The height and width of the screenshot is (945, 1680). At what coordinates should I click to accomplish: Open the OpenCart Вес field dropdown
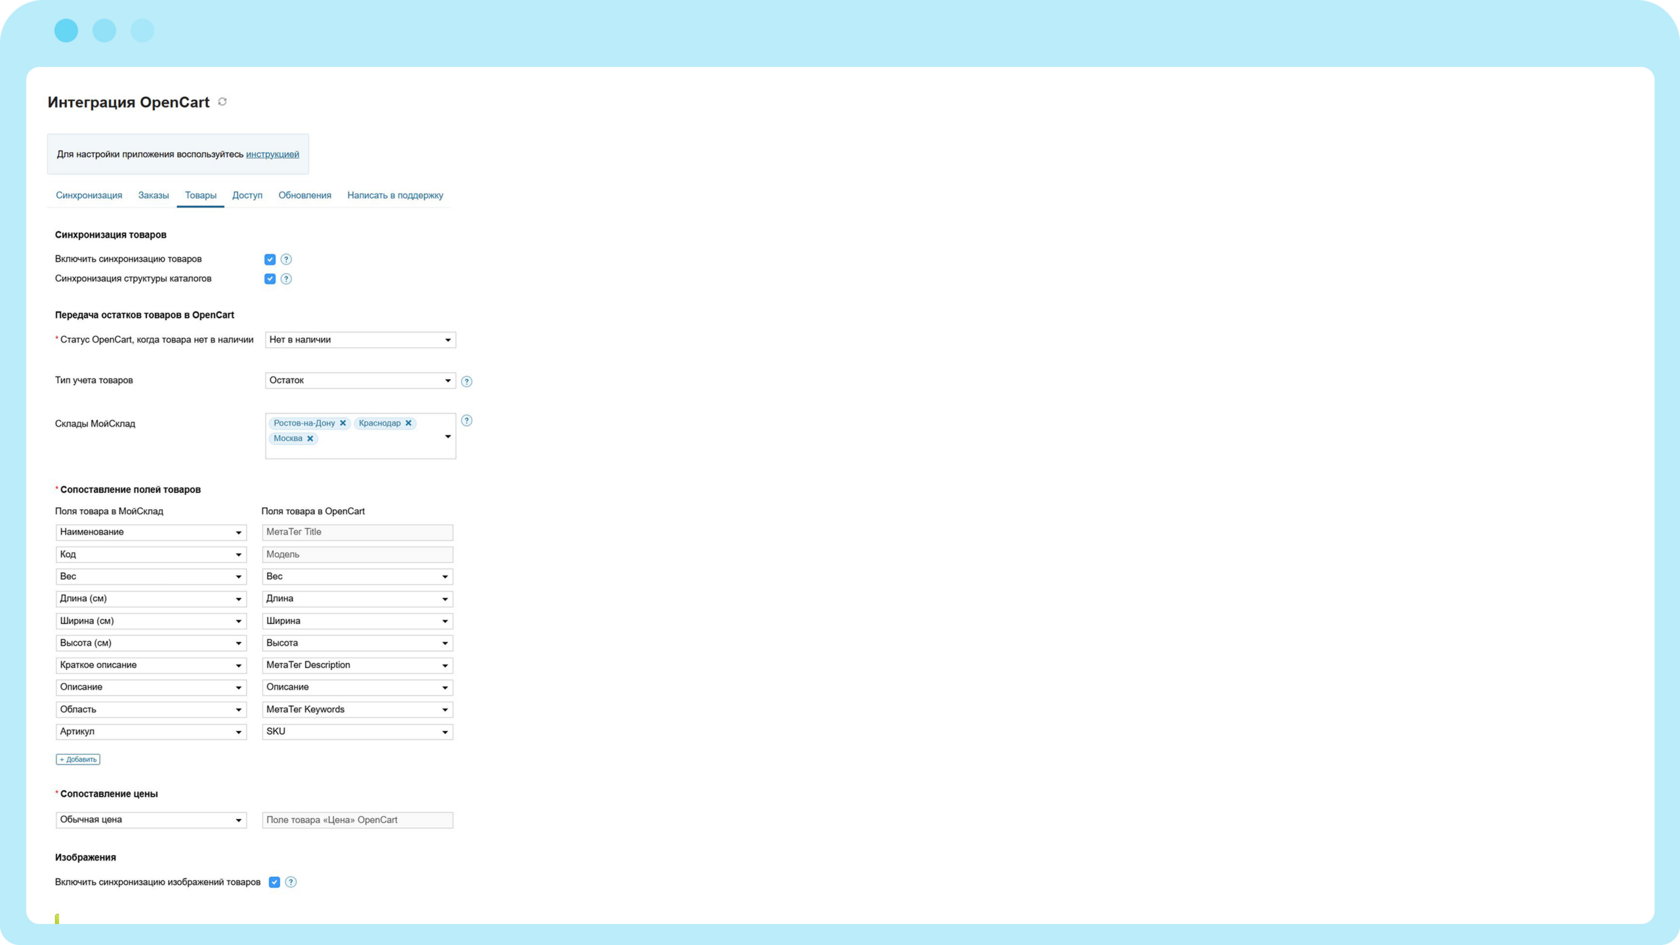click(357, 576)
